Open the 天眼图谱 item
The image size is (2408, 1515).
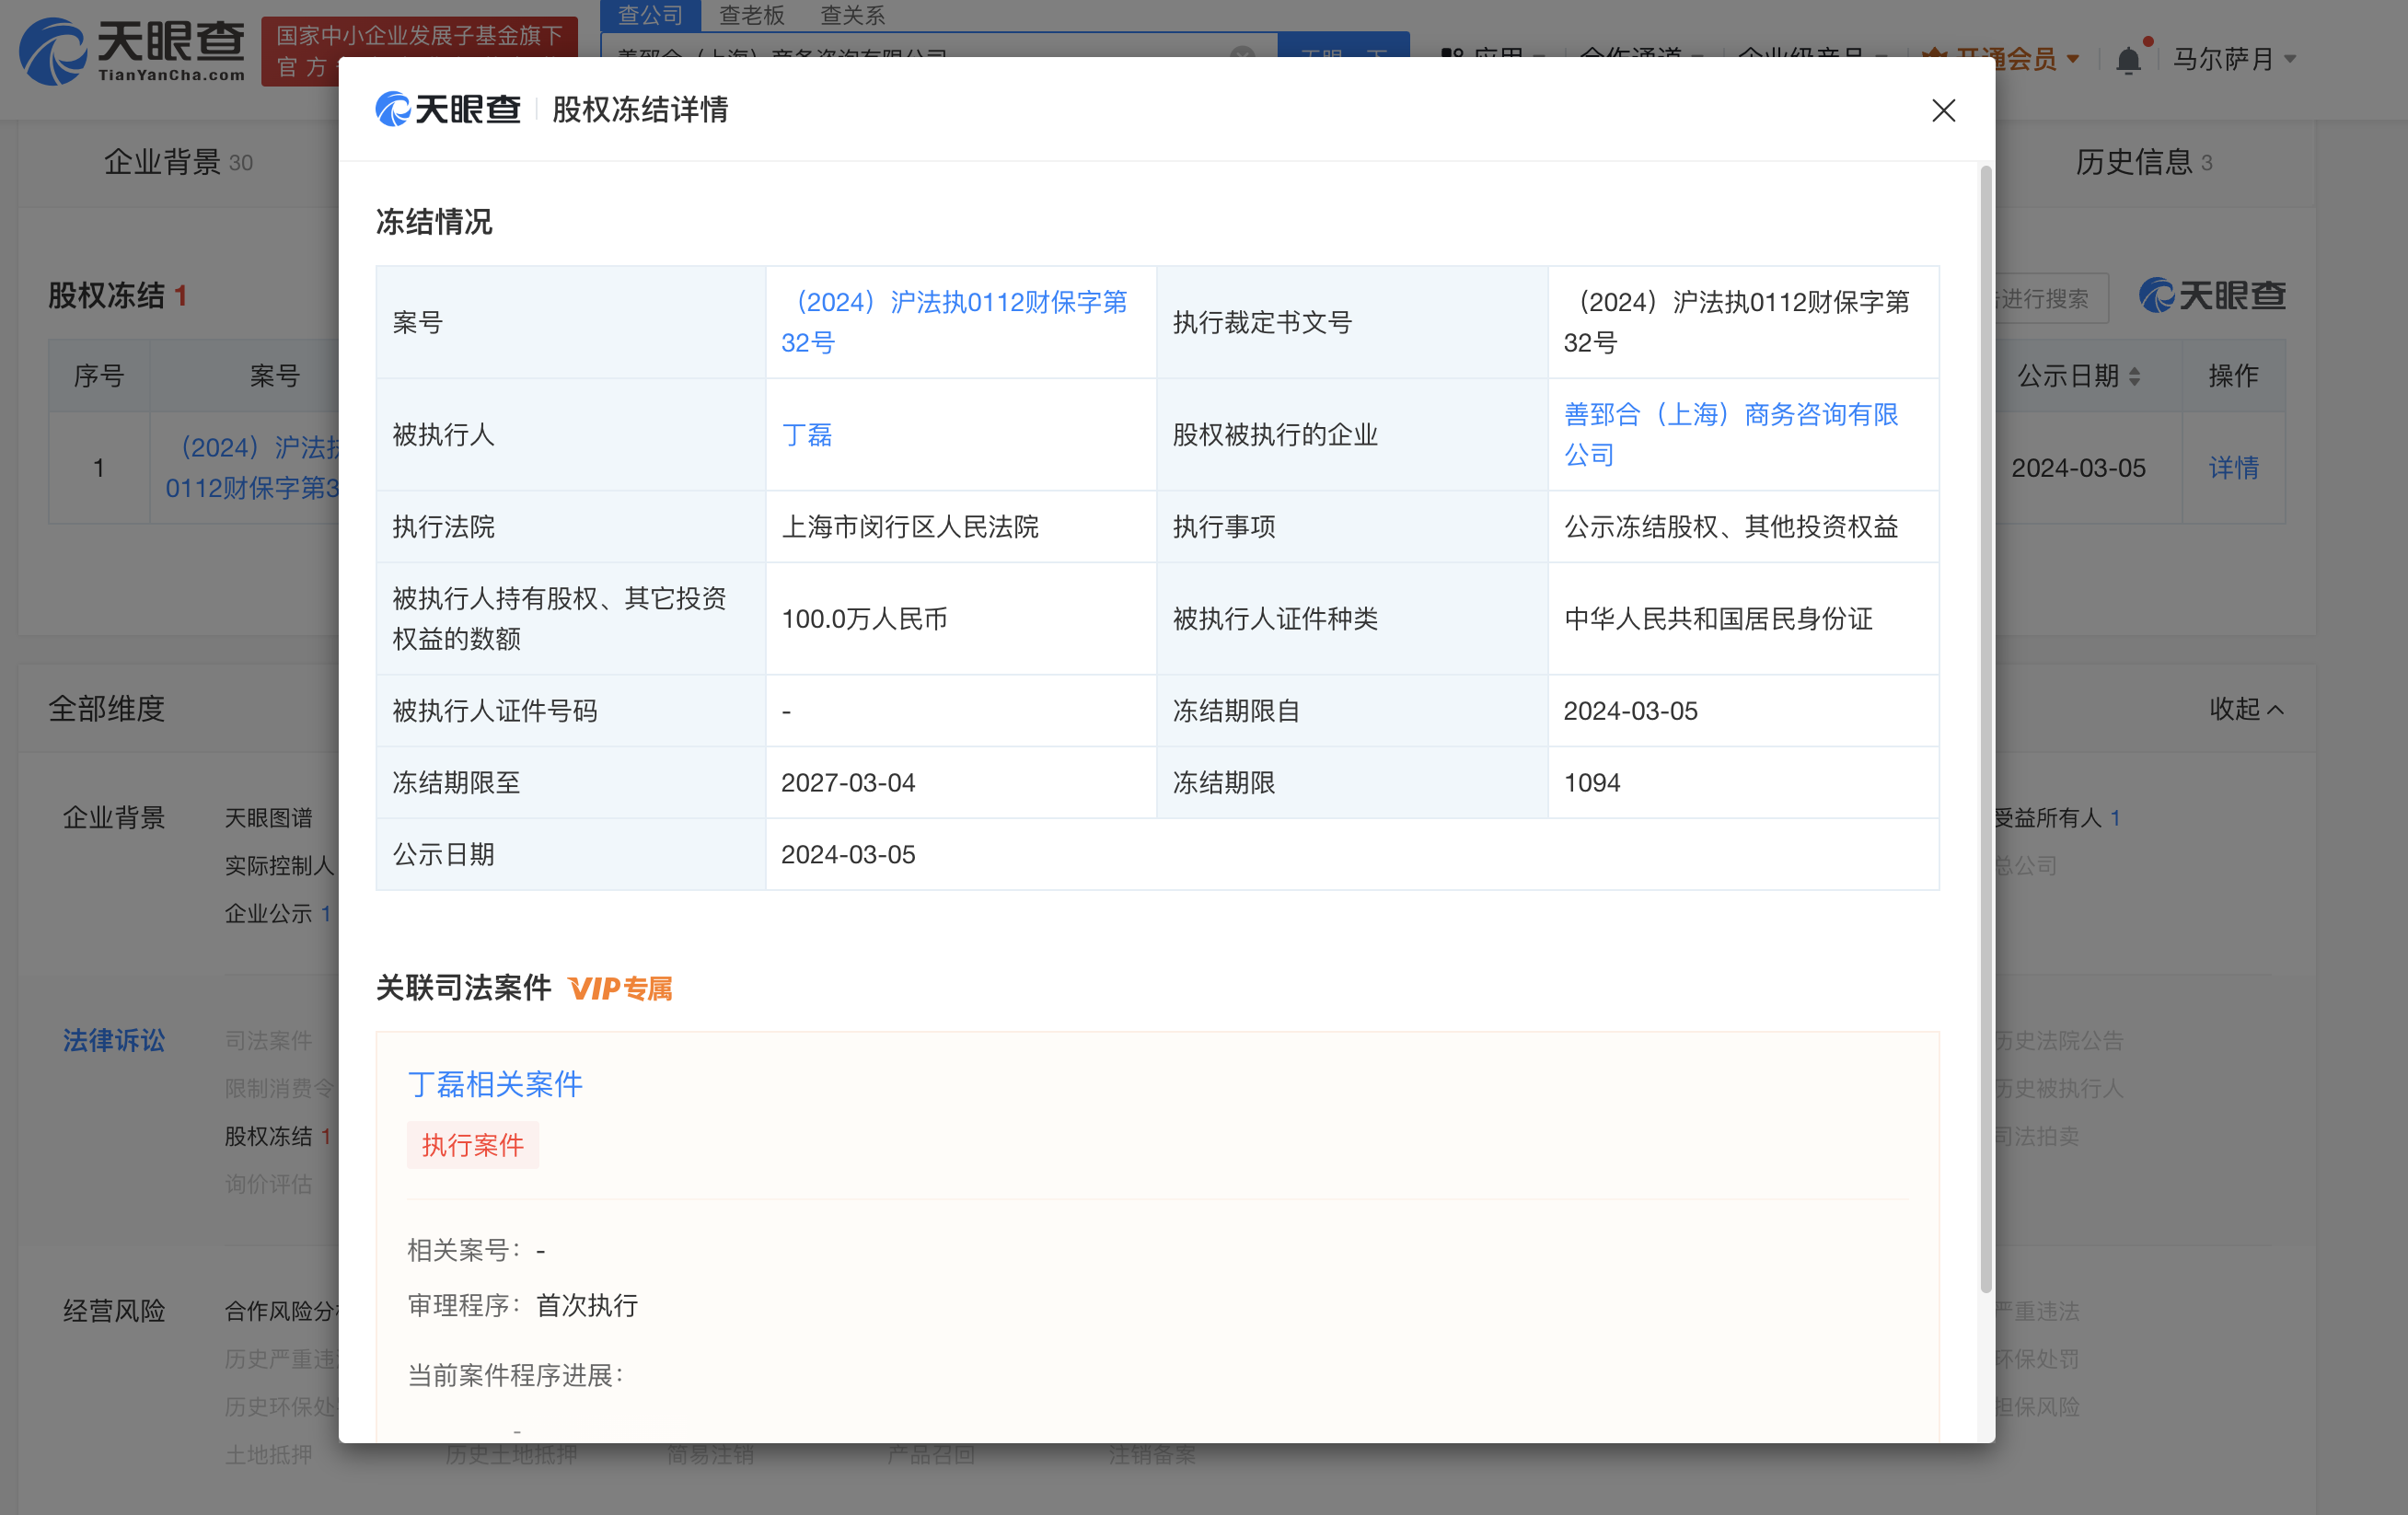click(x=268, y=817)
